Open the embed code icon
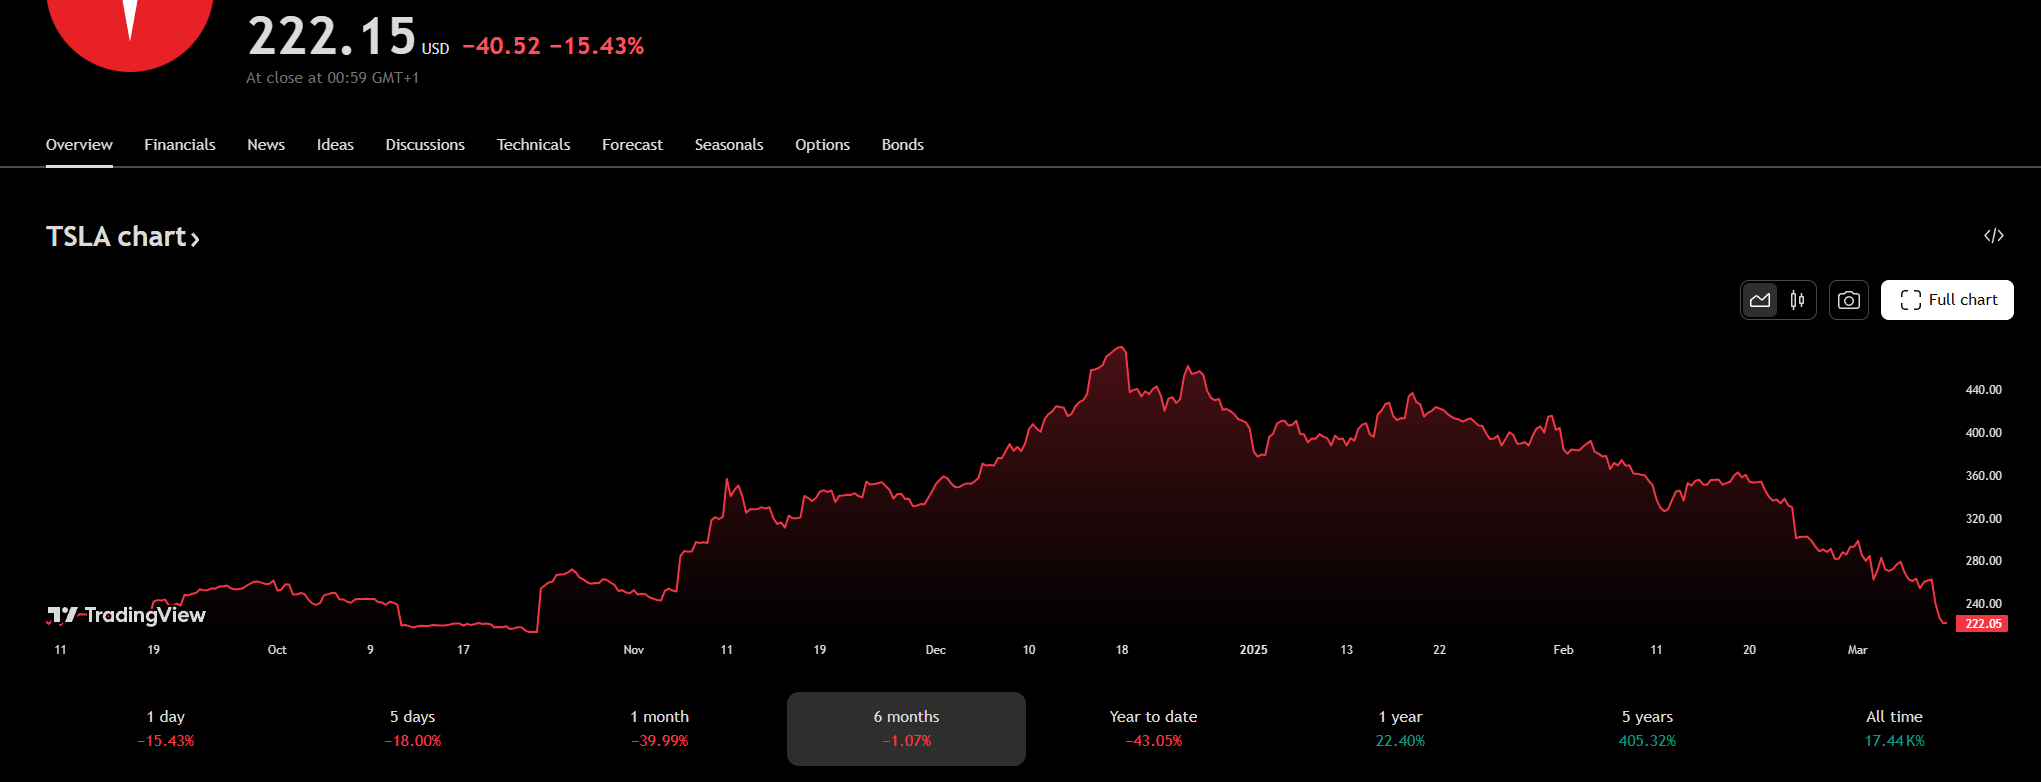Screen dimensions: 2041x782 point(1994,236)
